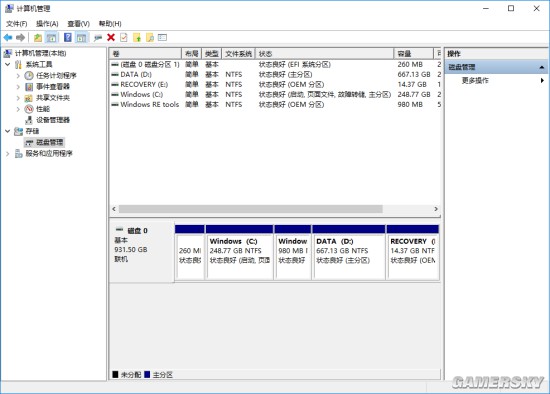The height and width of the screenshot is (394, 550).
Task: Click the blue Help question-mark icon
Action: (68, 38)
